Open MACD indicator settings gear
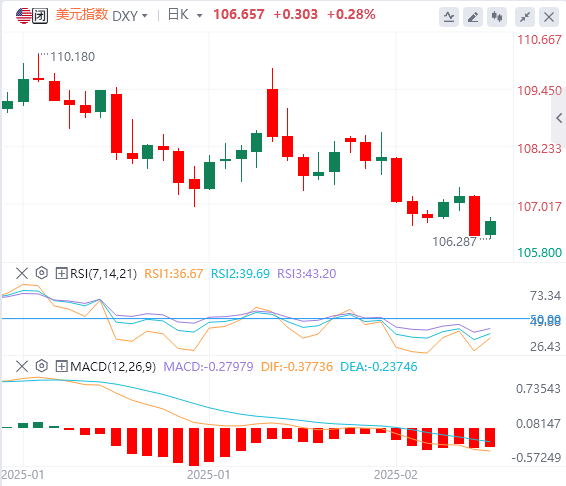The height and width of the screenshot is (486, 566). click(42, 366)
